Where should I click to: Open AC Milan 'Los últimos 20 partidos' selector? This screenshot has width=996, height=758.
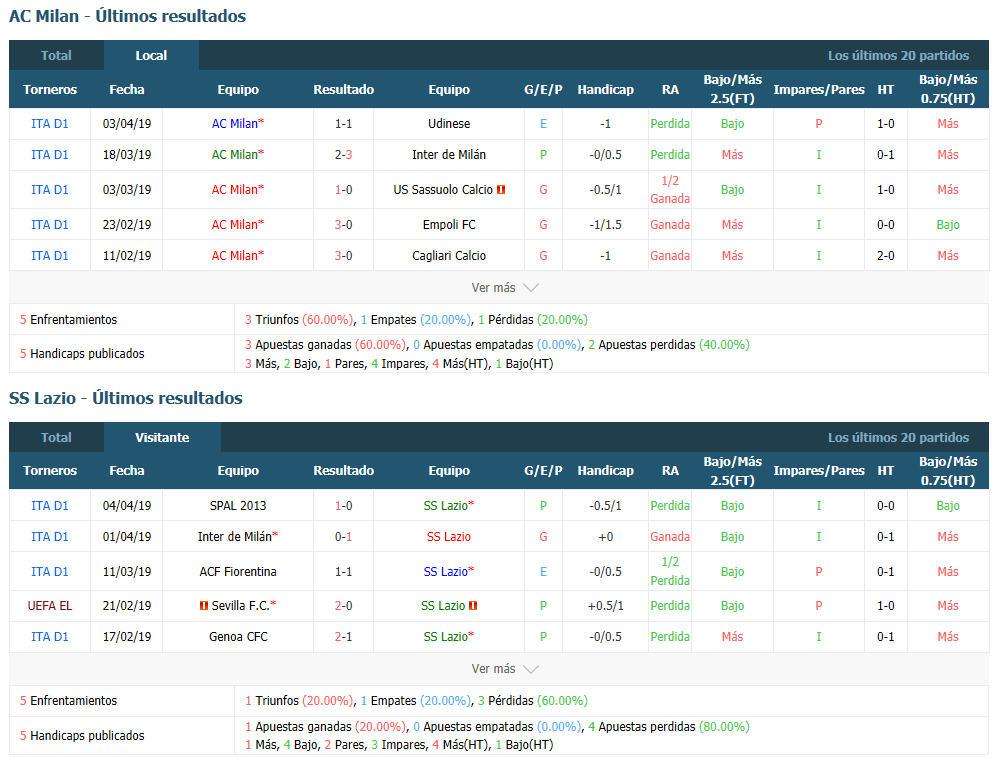(898, 55)
